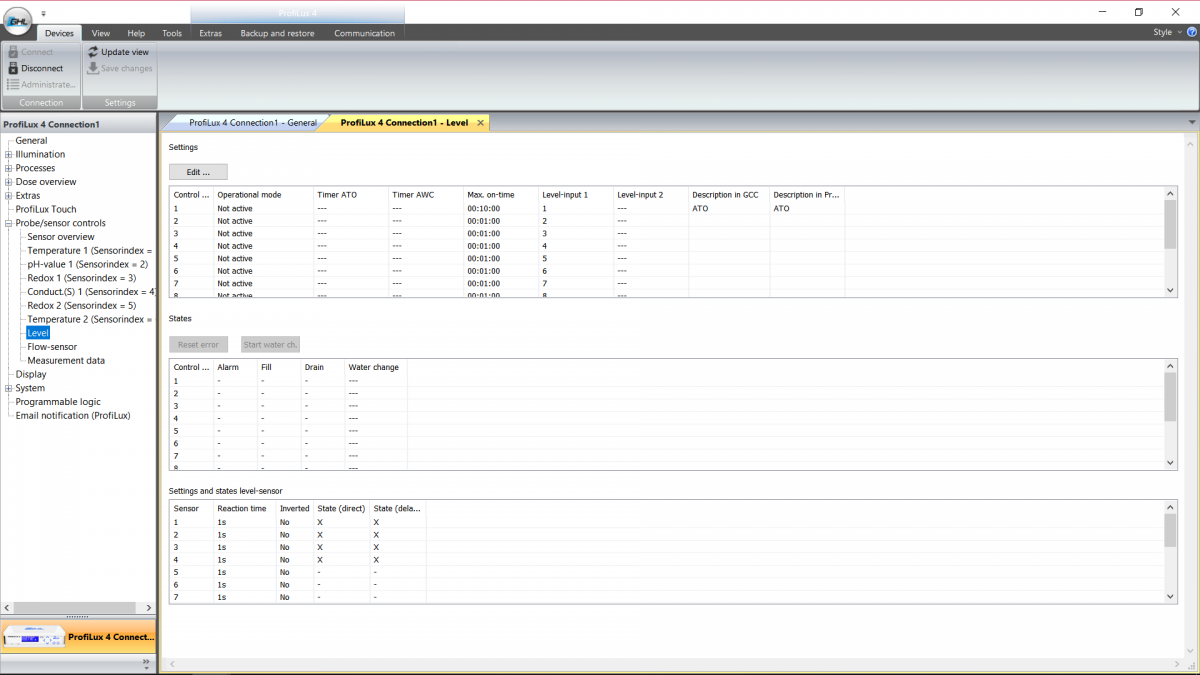The height and width of the screenshot is (675, 1200).
Task: Expand the Processes tree node
Action: pos(9,168)
